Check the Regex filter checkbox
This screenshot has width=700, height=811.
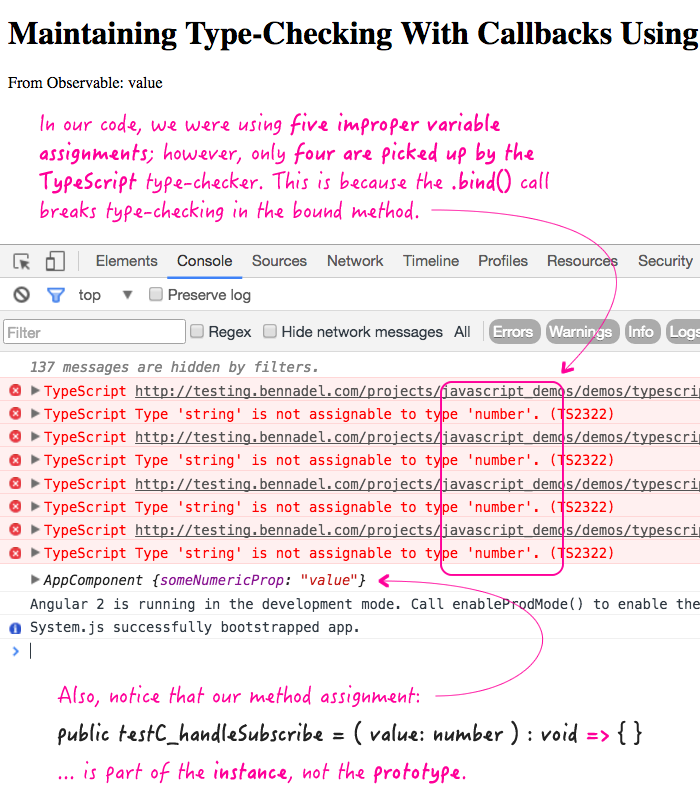pyautogui.click(x=197, y=332)
